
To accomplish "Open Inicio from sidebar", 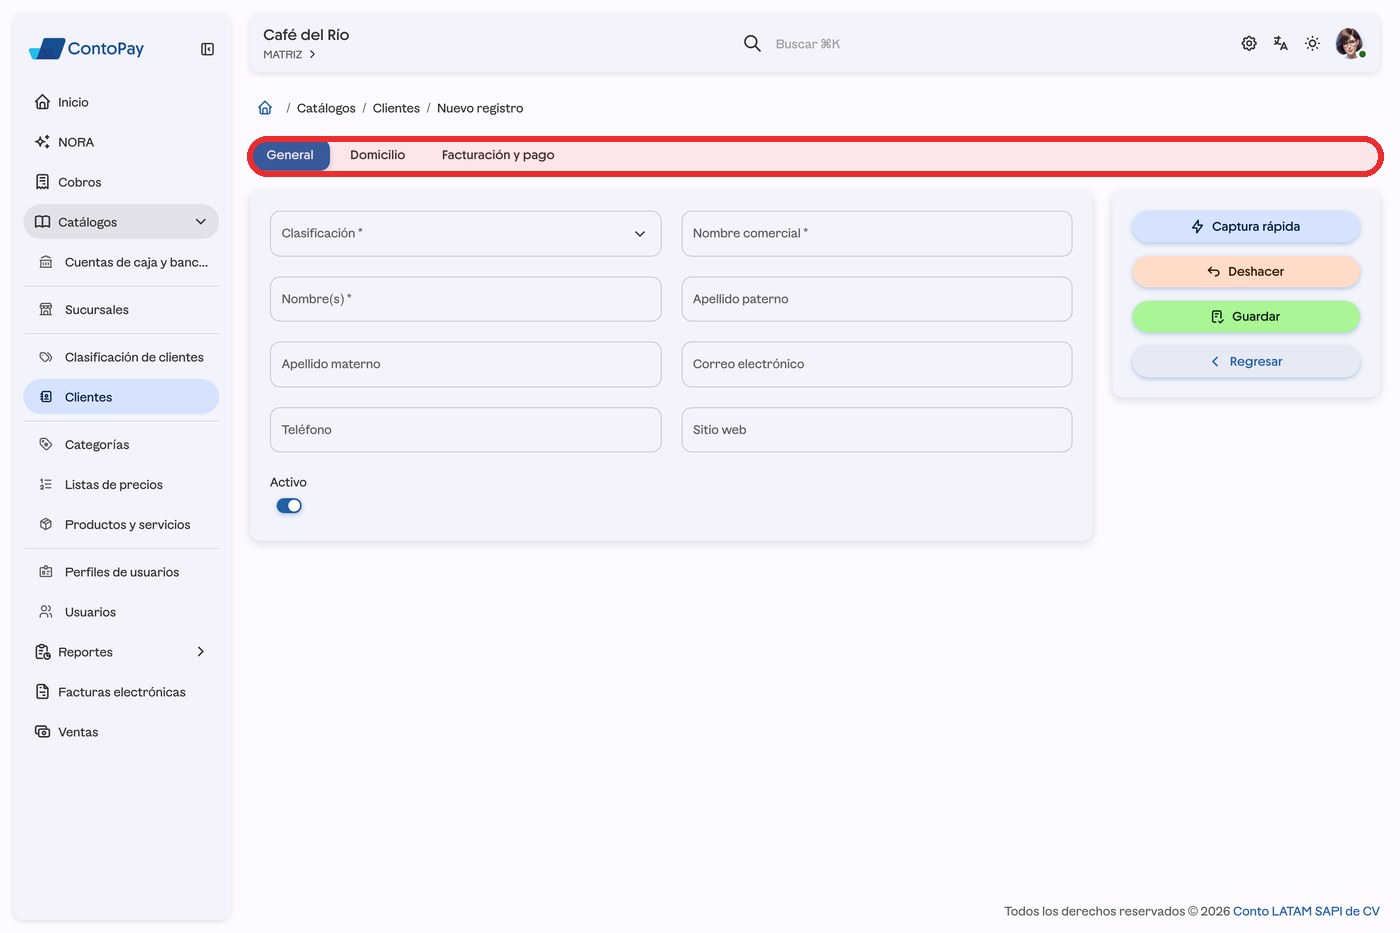I will point(121,102).
